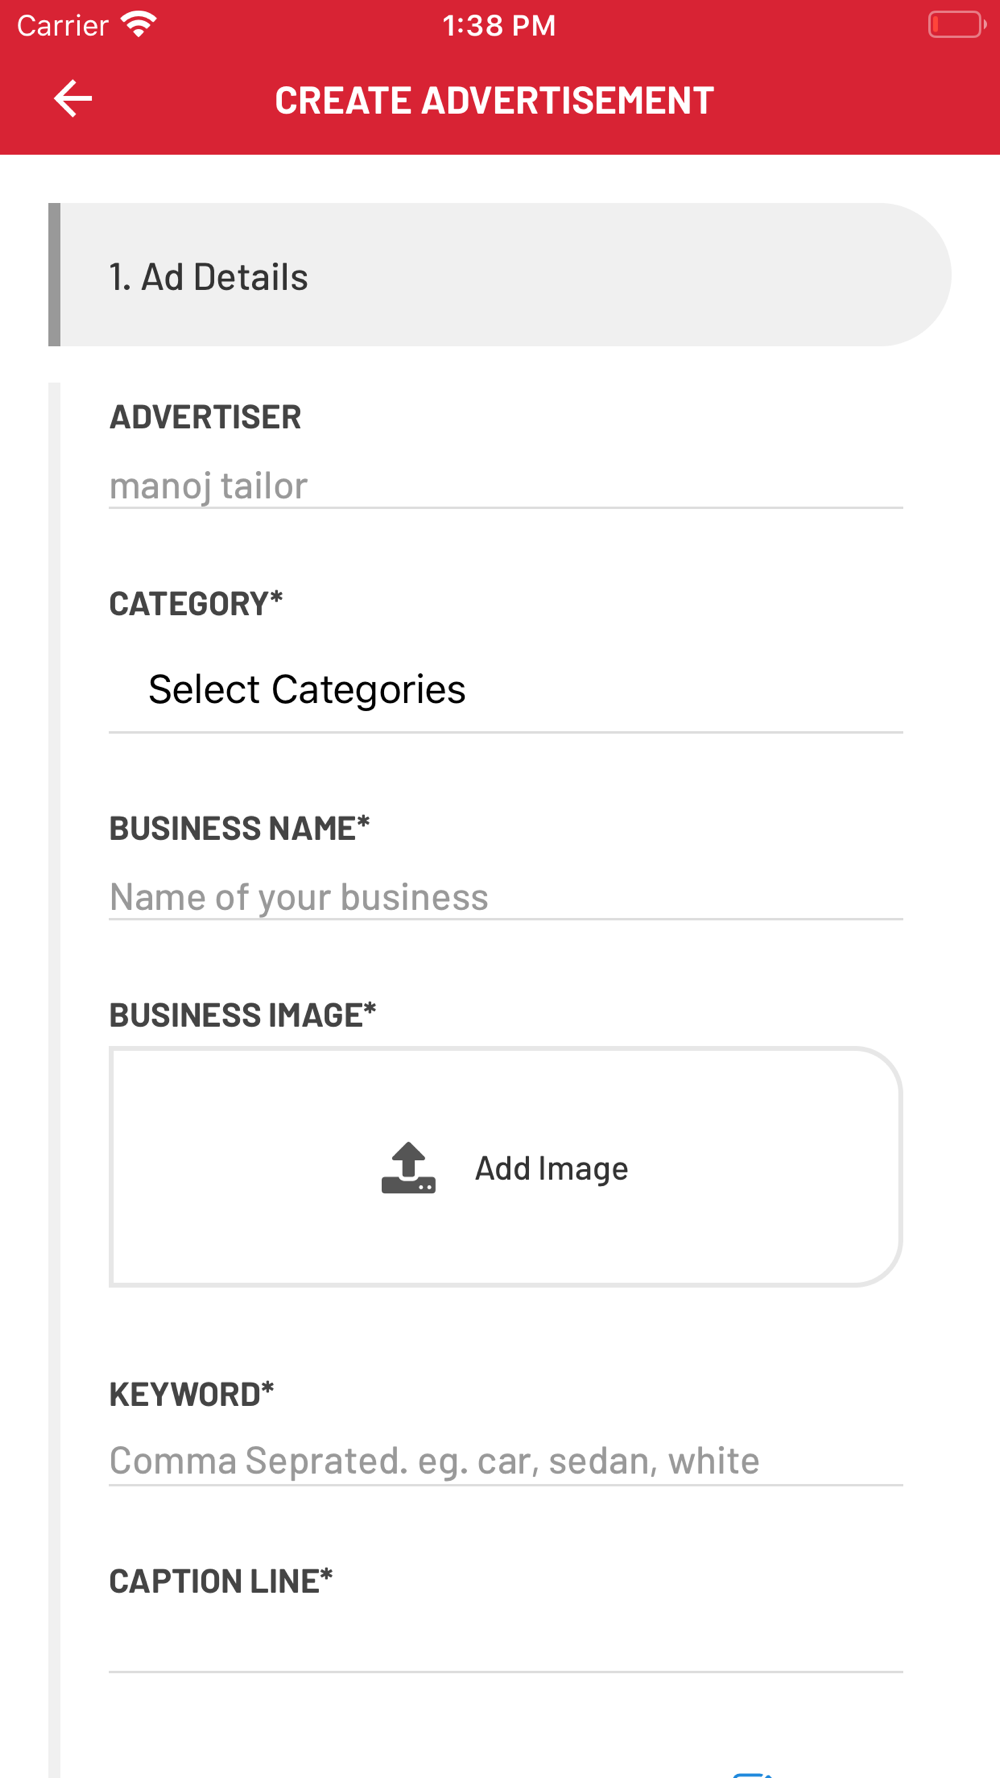
Task: Tap the battery icon in the status bar
Action: (x=957, y=24)
